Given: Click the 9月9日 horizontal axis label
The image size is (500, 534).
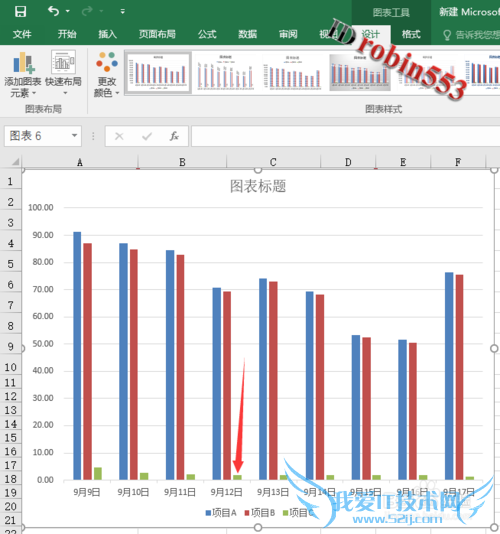Looking at the screenshot, I should click(x=87, y=492).
